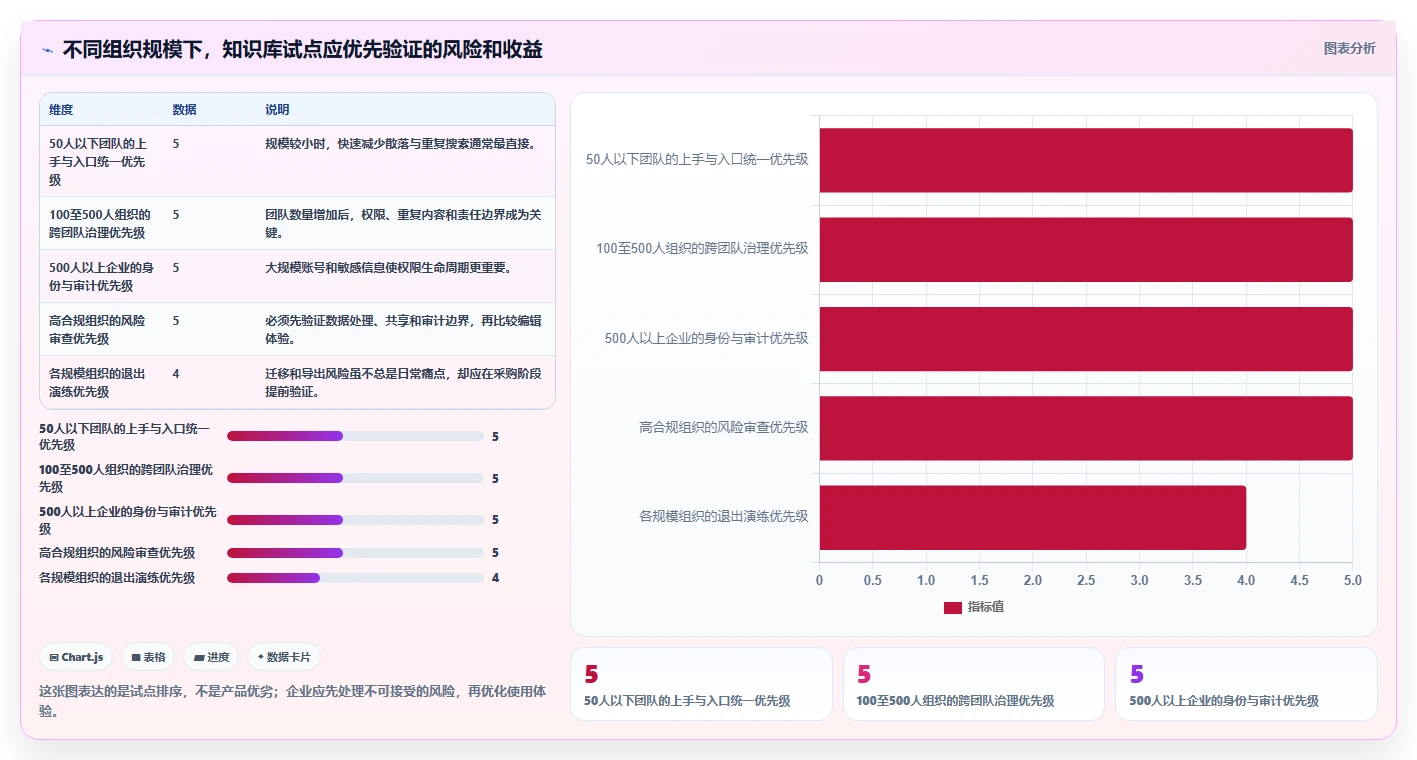Click the value 5 in the table's 高合规组织 row
1417x760 pixels.
176,321
